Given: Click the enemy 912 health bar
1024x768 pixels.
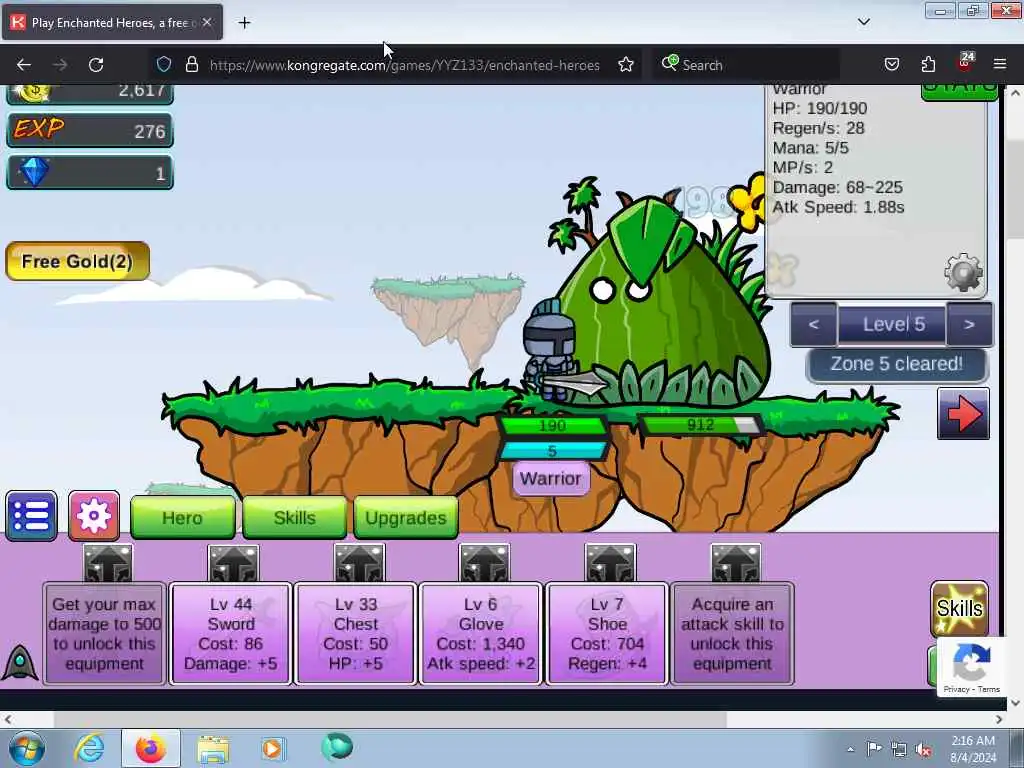Looking at the screenshot, I should [x=701, y=425].
